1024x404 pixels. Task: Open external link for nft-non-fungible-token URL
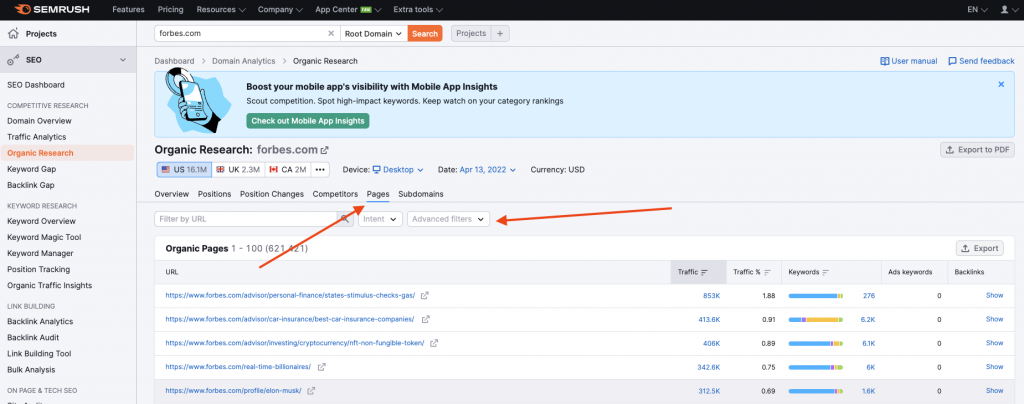click(x=434, y=343)
